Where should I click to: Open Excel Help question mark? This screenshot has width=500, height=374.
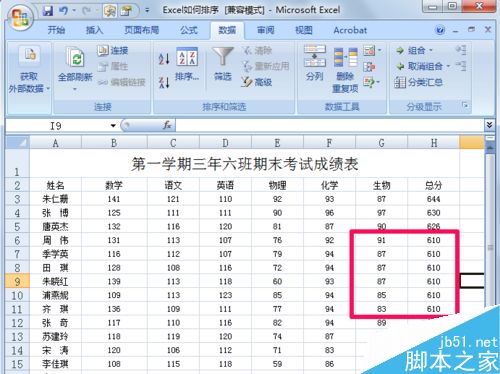click(x=440, y=30)
